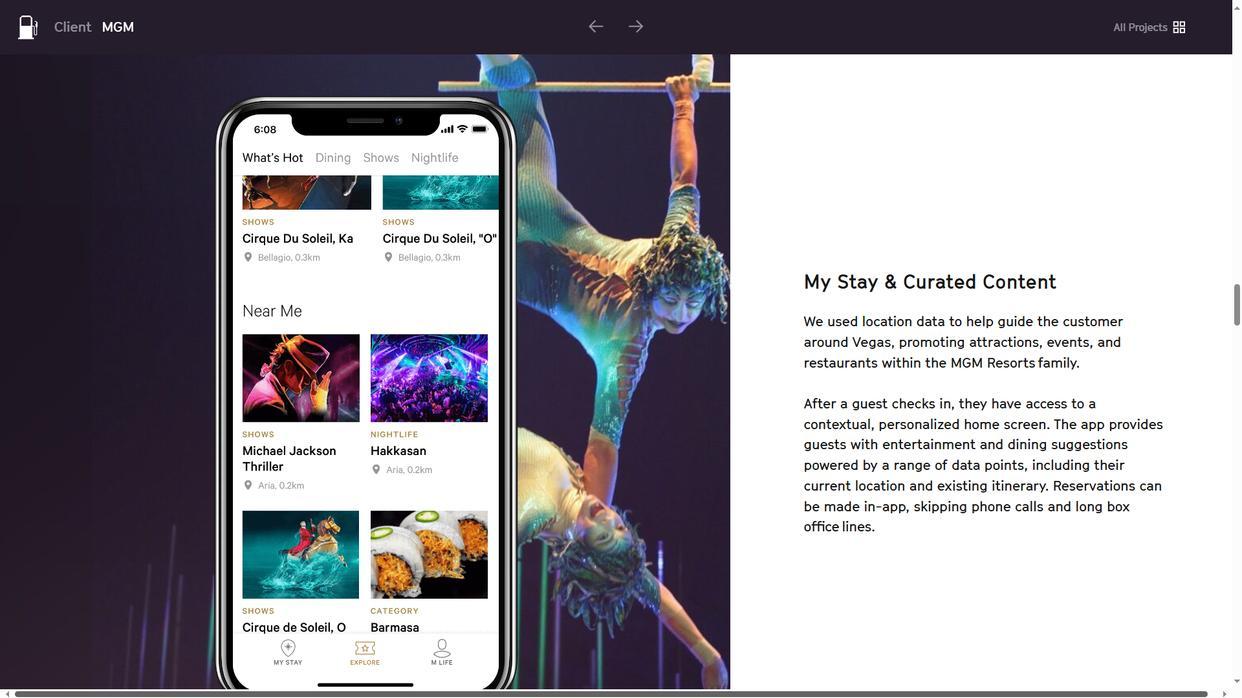This screenshot has width=1242, height=698.
Task: Click the location pin under Cirque Du Soleil, Ka
Action: click(x=248, y=257)
